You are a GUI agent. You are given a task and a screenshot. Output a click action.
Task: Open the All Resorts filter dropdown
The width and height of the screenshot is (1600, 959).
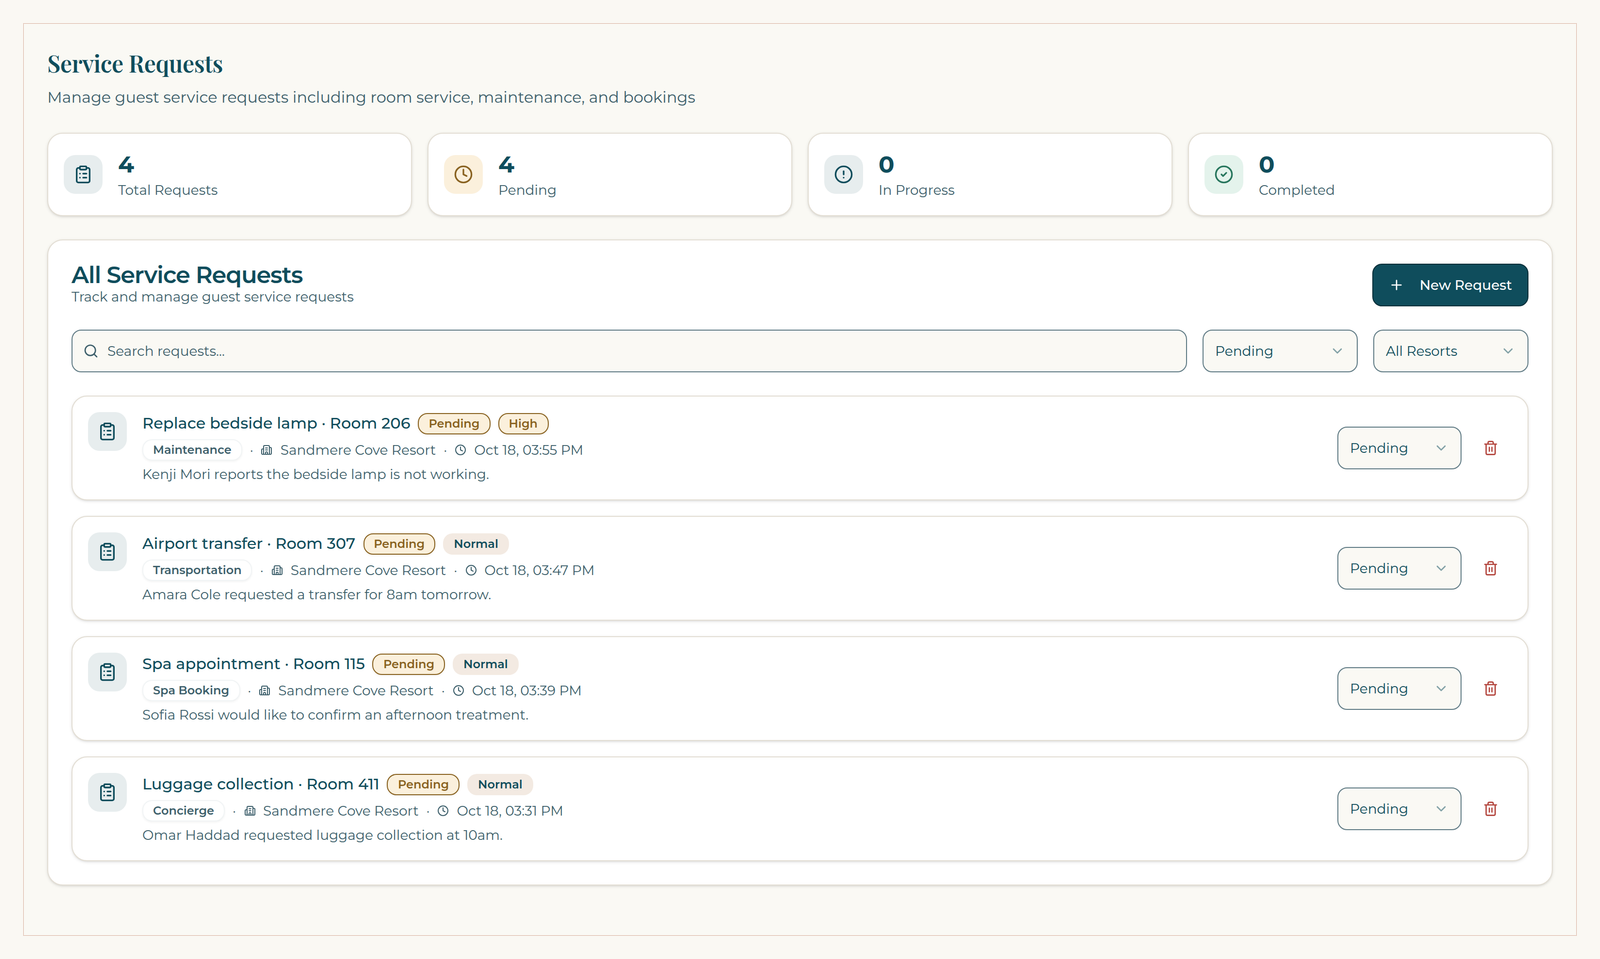1450,351
